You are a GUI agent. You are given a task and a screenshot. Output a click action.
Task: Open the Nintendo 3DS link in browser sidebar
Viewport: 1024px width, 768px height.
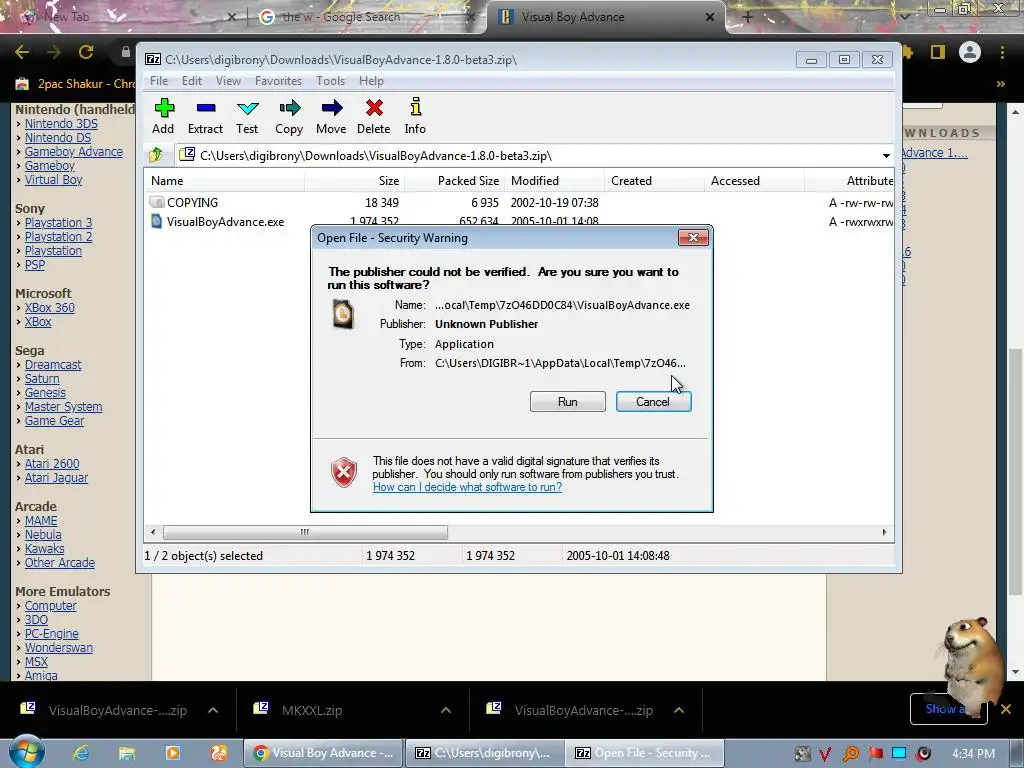tap(61, 123)
